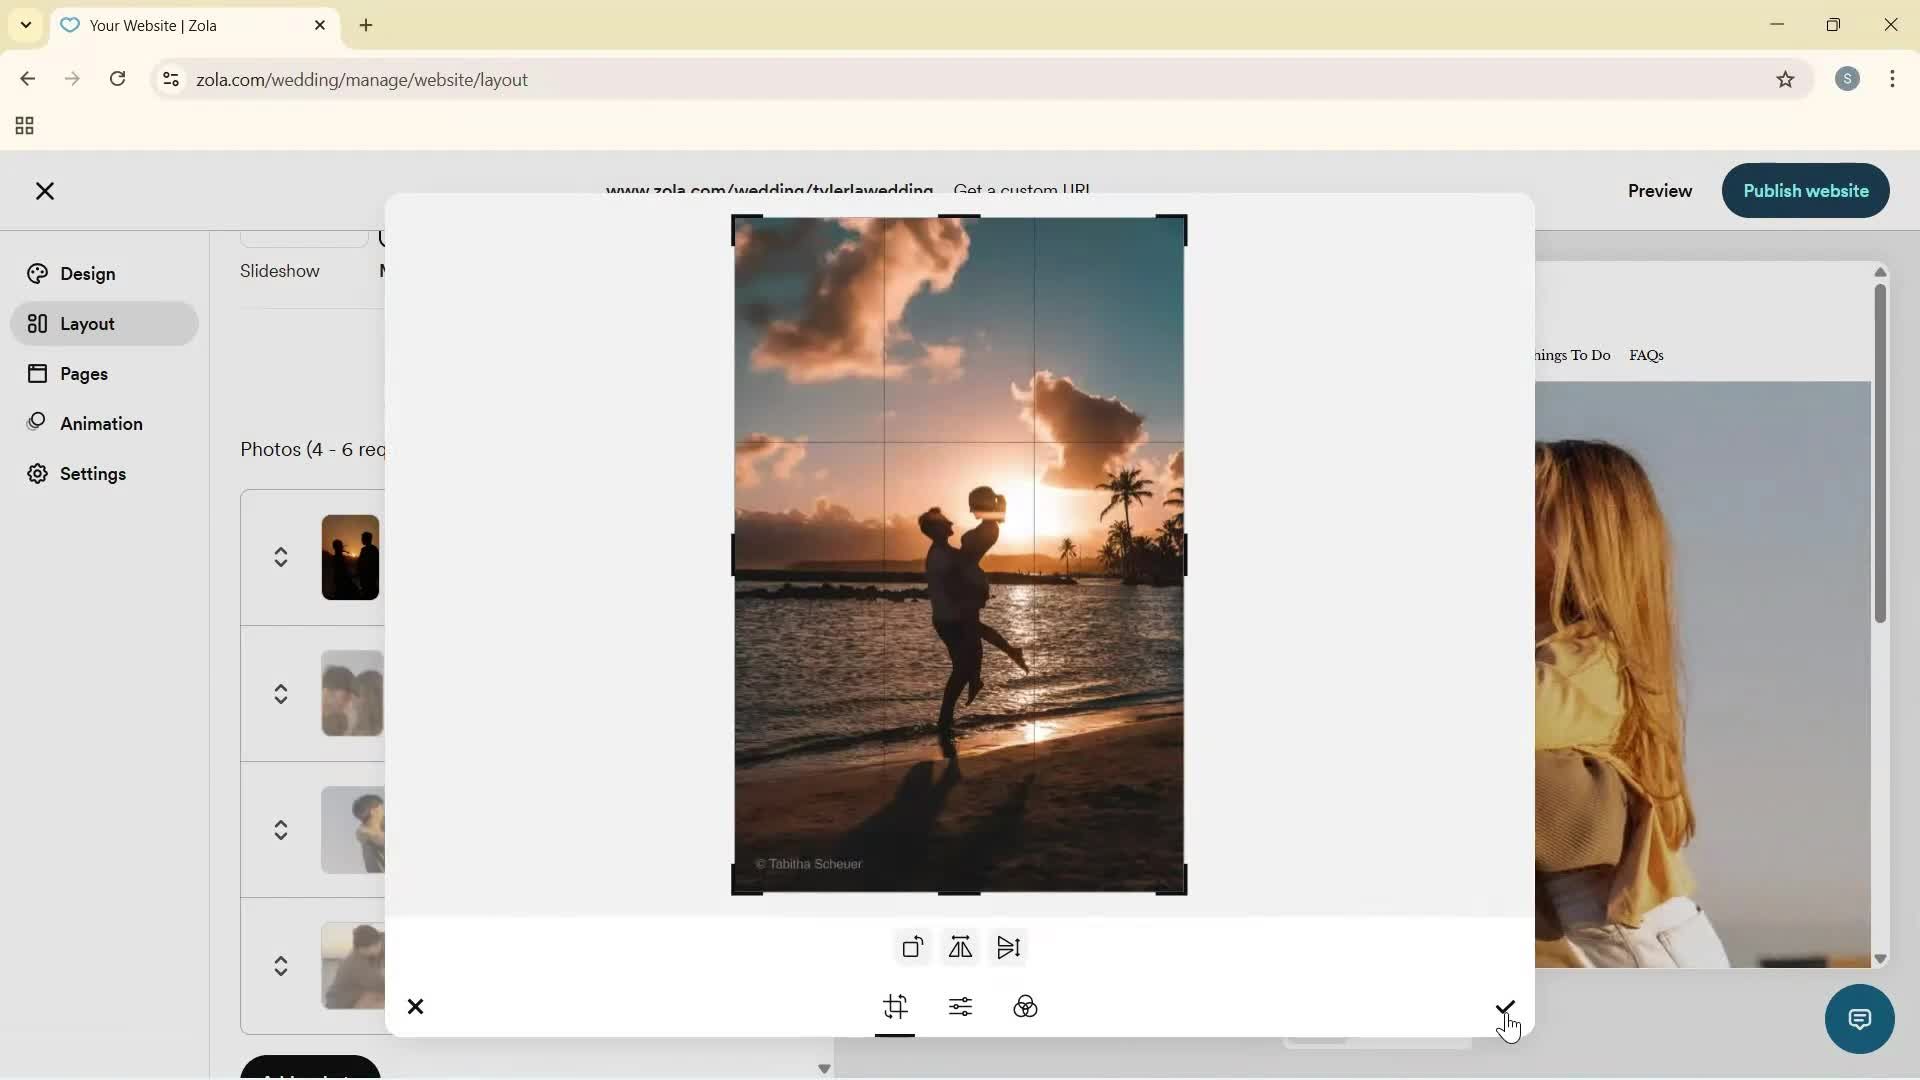
Task: Flip the photo horizontally
Action: (959, 947)
